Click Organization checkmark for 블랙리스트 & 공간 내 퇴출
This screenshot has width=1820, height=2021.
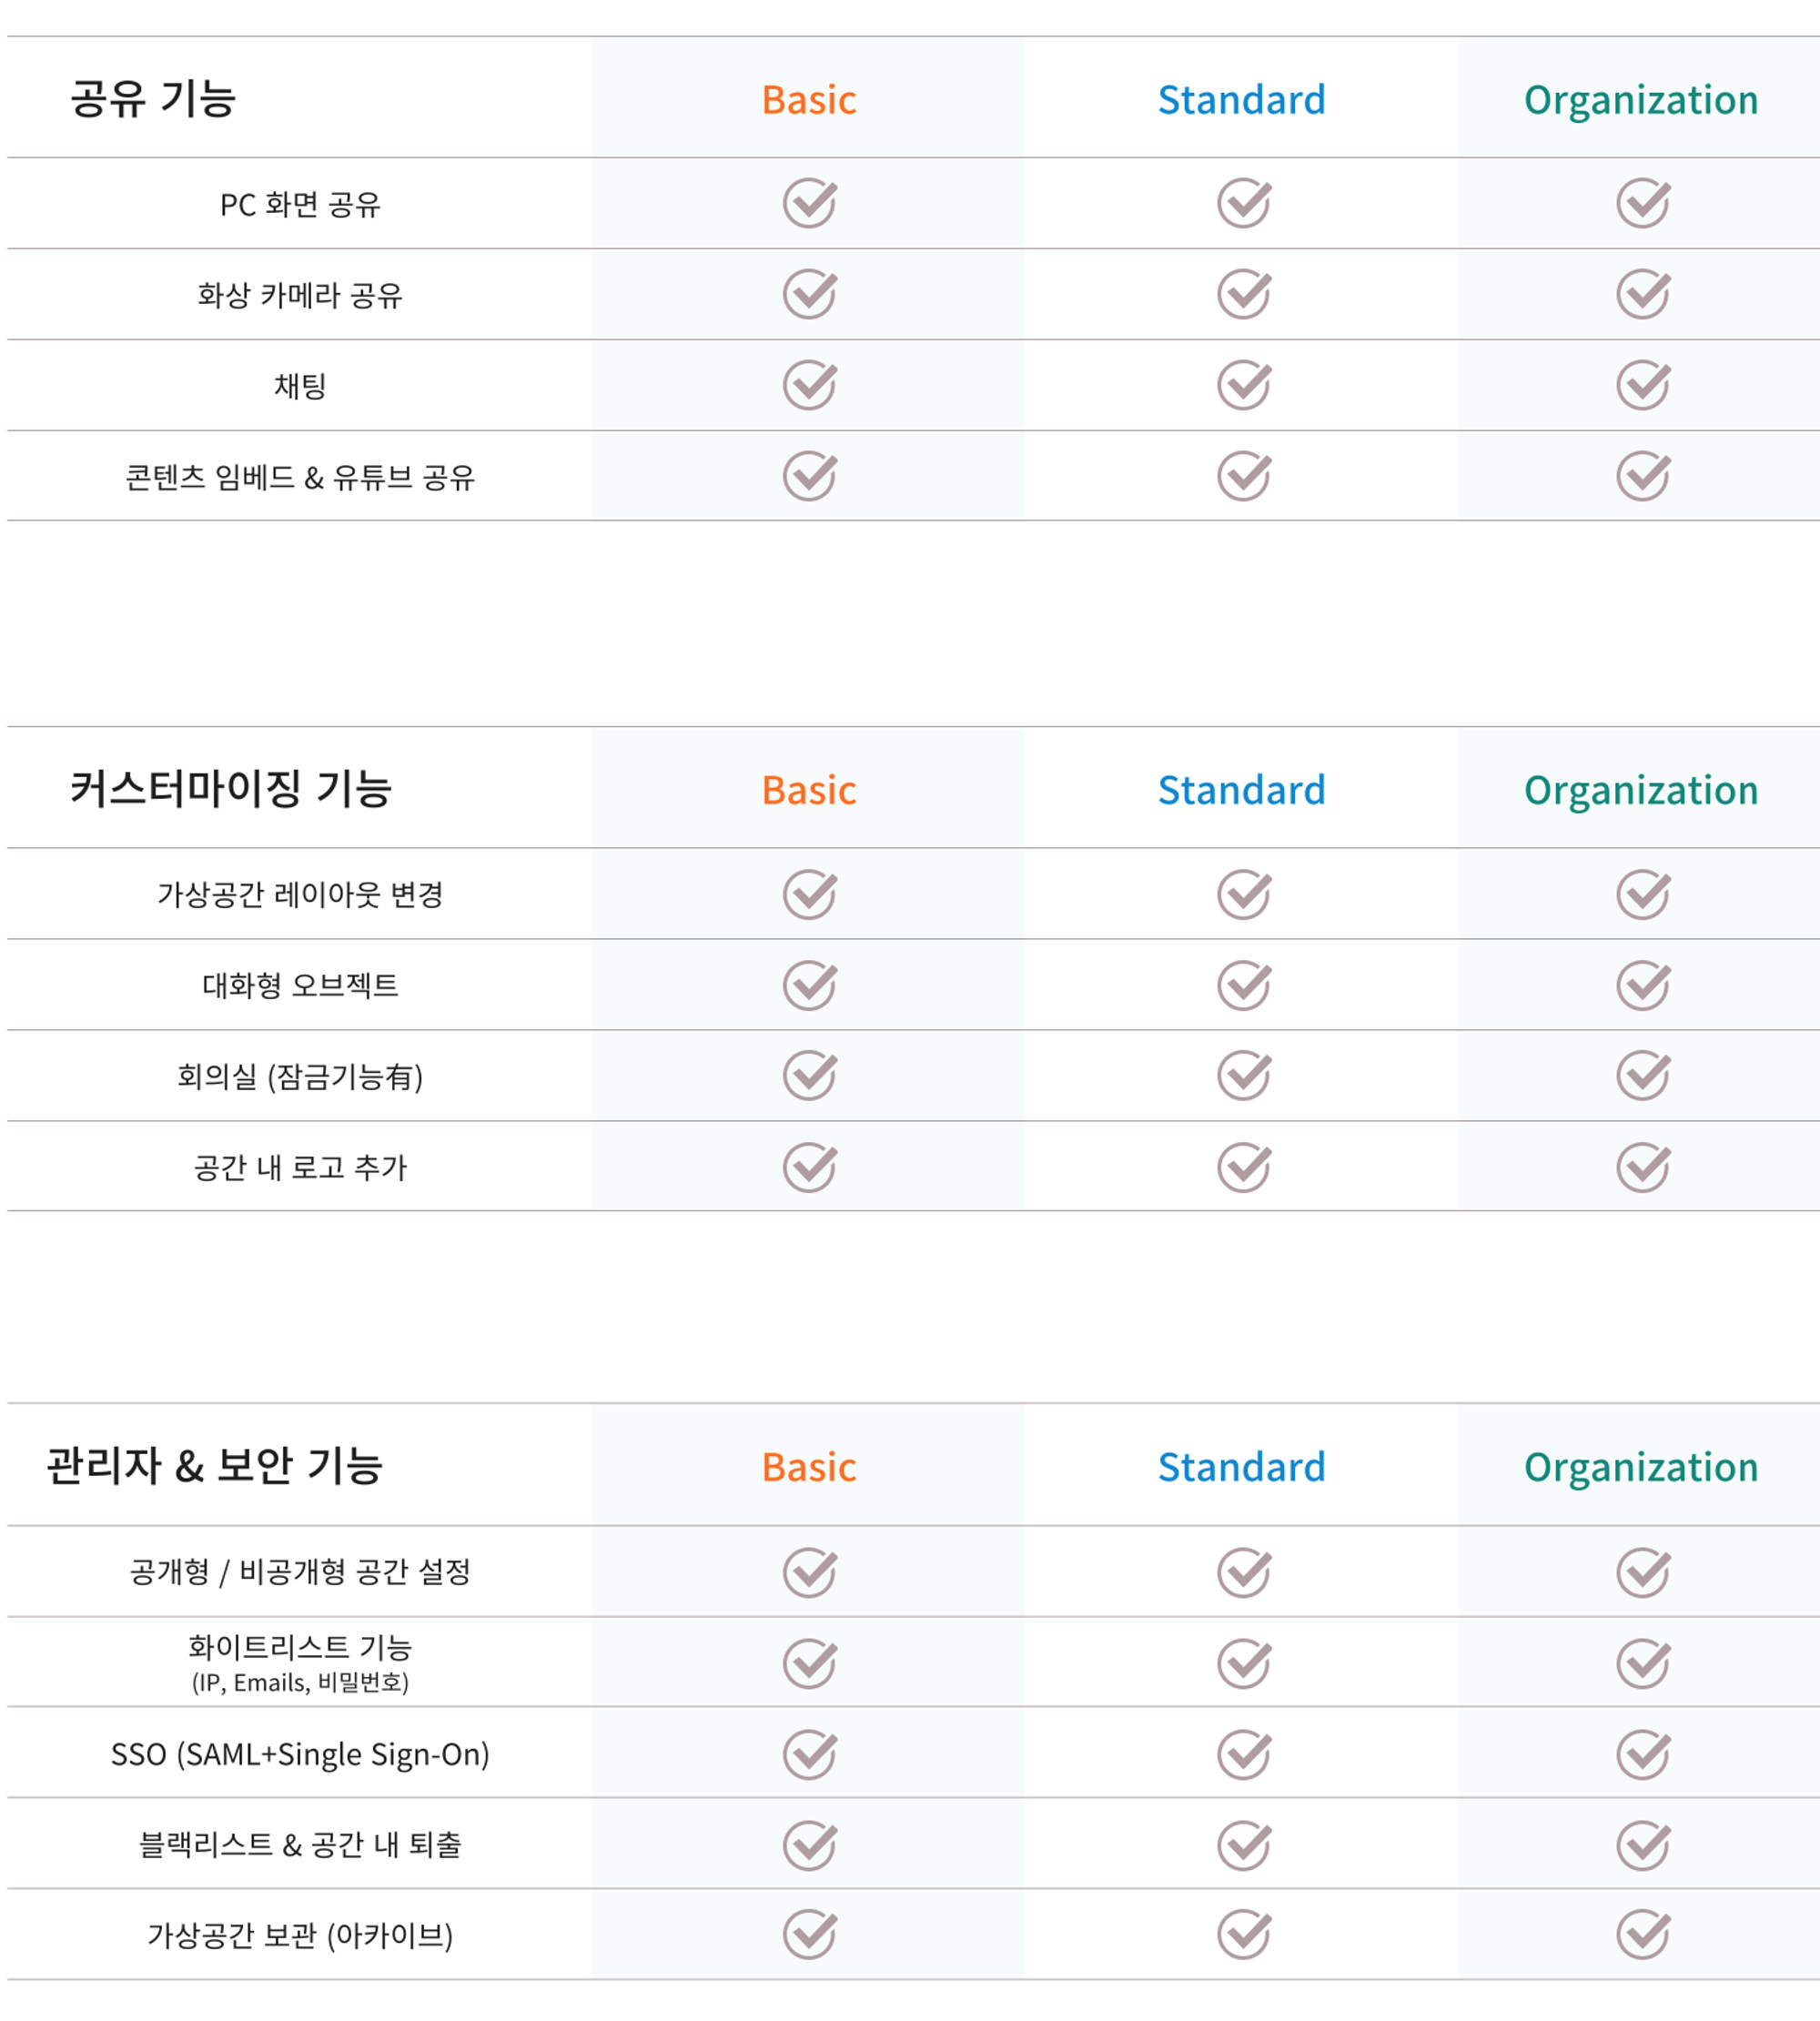pos(1642,1845)
